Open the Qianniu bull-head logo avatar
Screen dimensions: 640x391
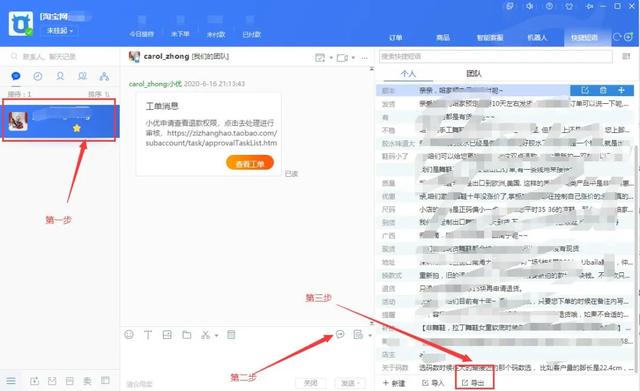coord(20,24)
